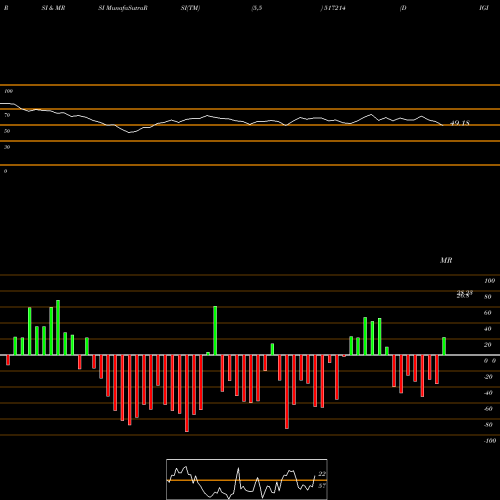This screenshot has height=500, width=500.
Task: Click the lowest red histogram bar
Action: click(187, 393)
